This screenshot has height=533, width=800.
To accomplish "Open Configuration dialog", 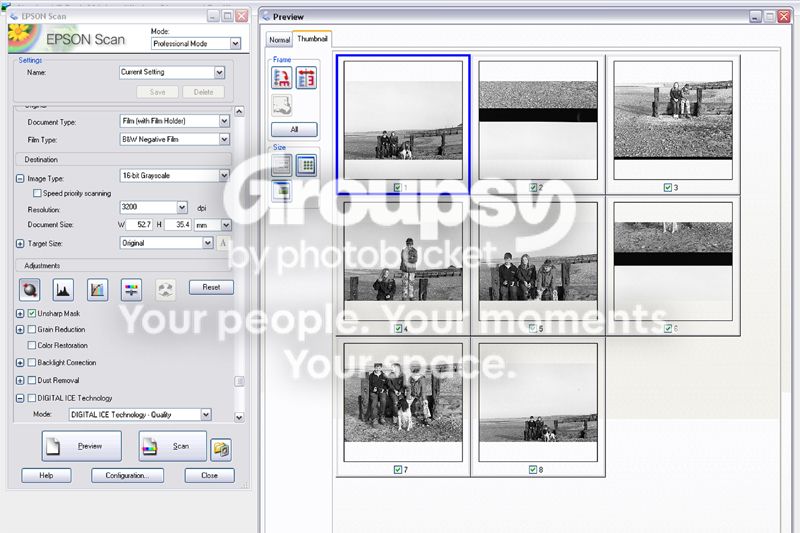I will (x=128, y=475).
